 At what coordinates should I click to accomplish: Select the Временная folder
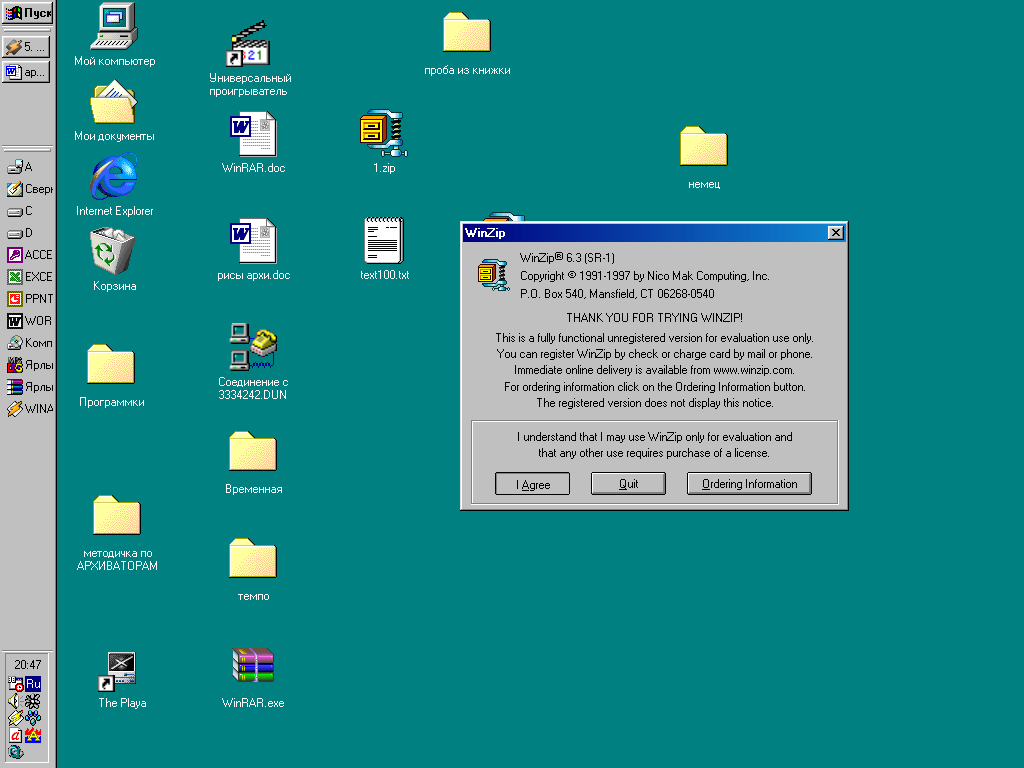click(x=253, y=462)
